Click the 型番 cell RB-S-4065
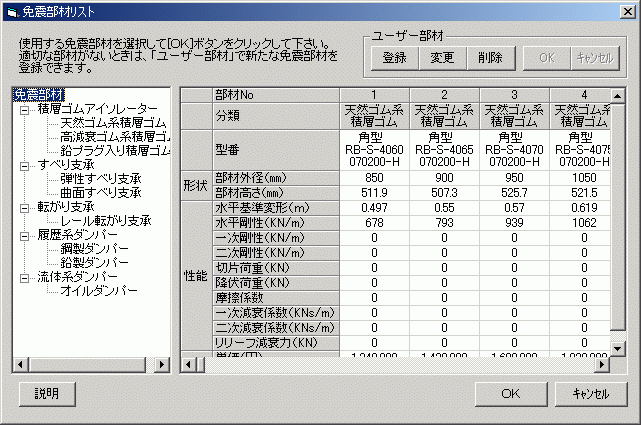The image size is (641, 425). (x=444, y=150)
